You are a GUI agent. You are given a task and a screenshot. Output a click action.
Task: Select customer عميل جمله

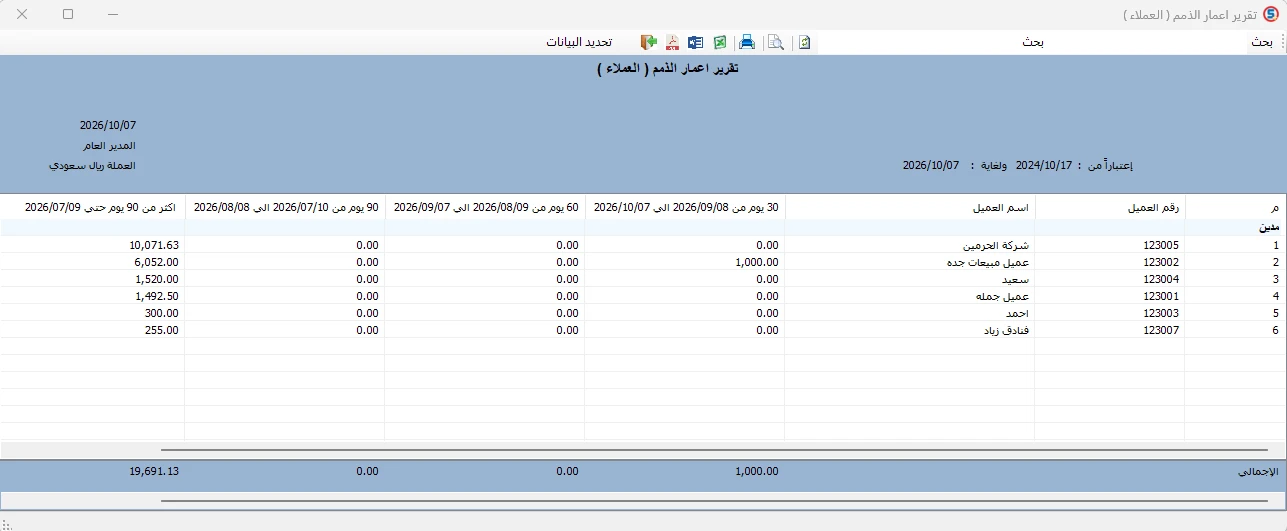pos(1003,296)
